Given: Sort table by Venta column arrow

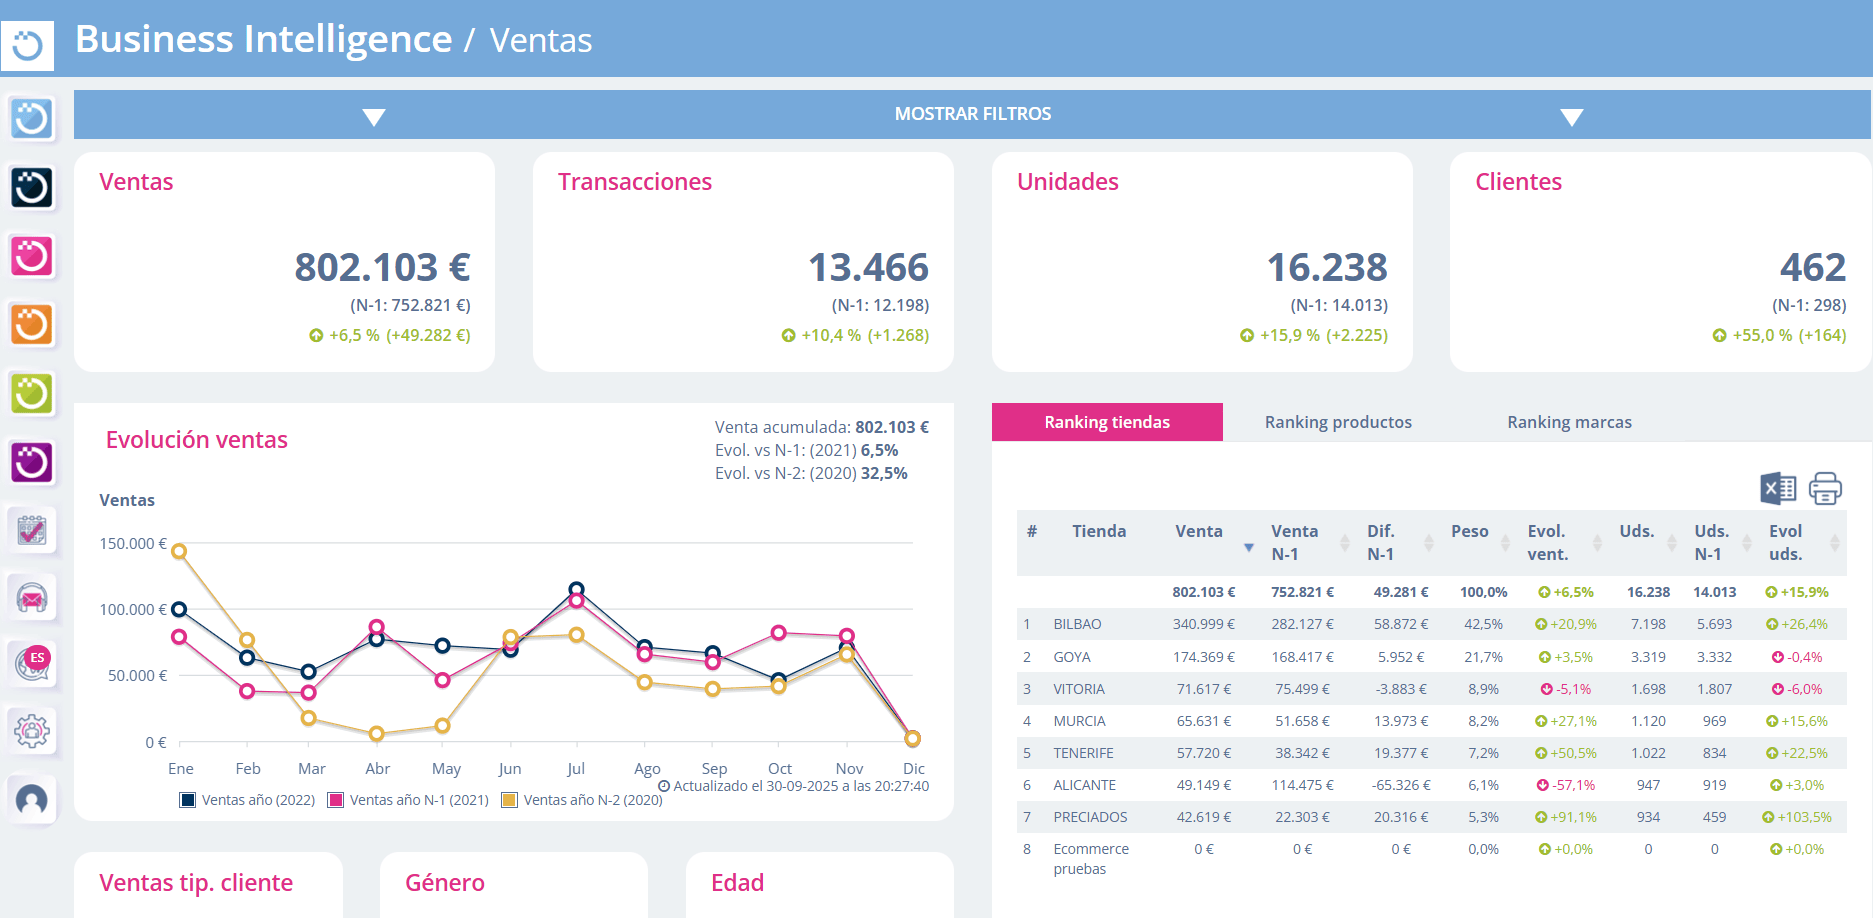Looking at the screenshot, I should (1248, 547).
